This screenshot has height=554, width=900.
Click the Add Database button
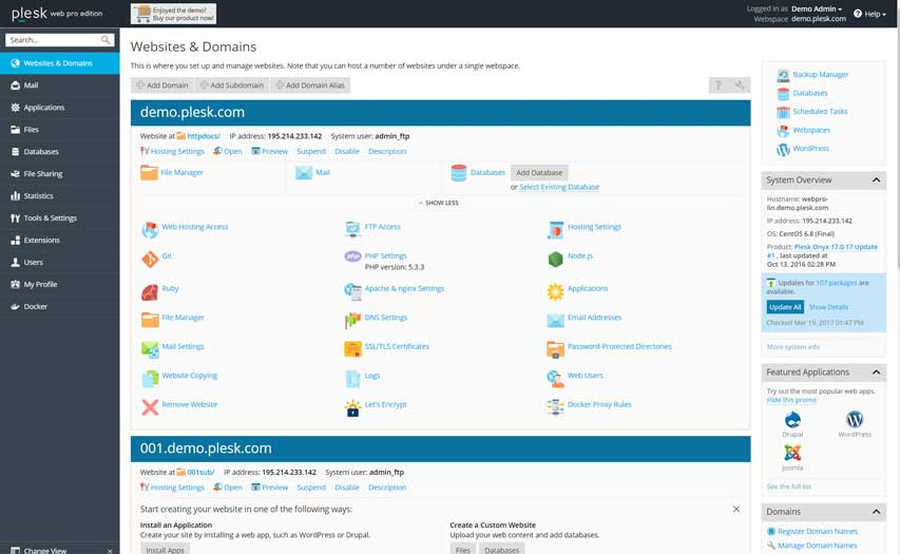click(x=539, y=173)
